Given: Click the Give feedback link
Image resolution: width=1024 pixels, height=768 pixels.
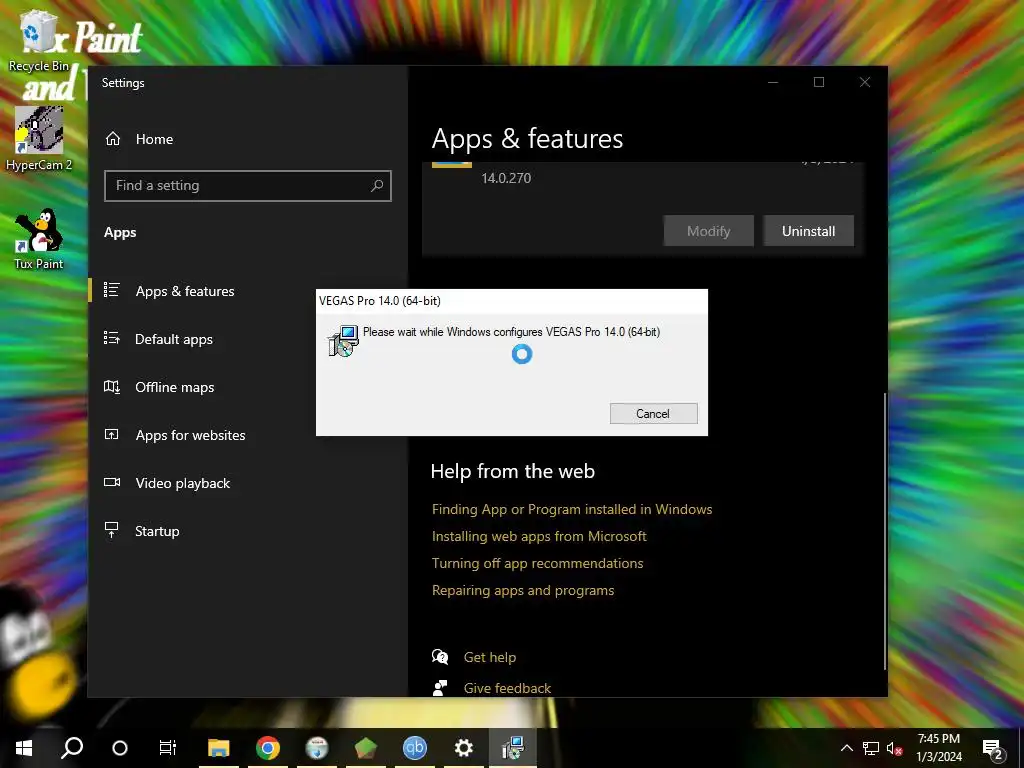Looking at the screenshot, I should click(x=507, y=688).
